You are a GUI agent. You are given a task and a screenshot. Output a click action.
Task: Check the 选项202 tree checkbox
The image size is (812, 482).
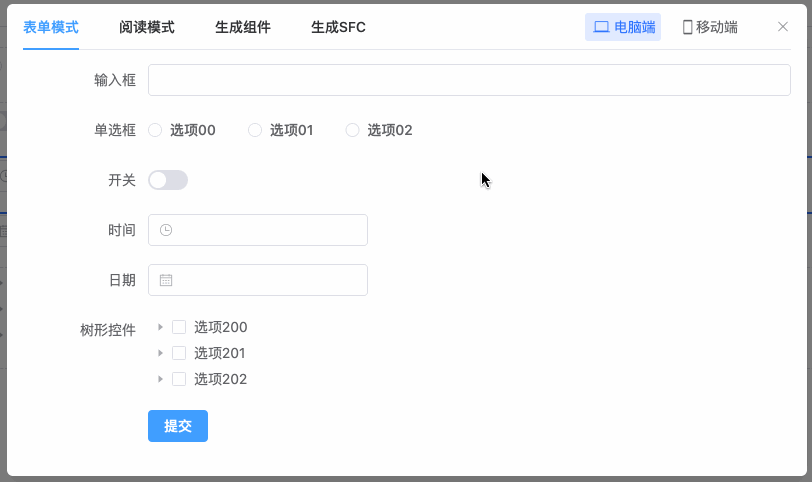coord(179,379)
